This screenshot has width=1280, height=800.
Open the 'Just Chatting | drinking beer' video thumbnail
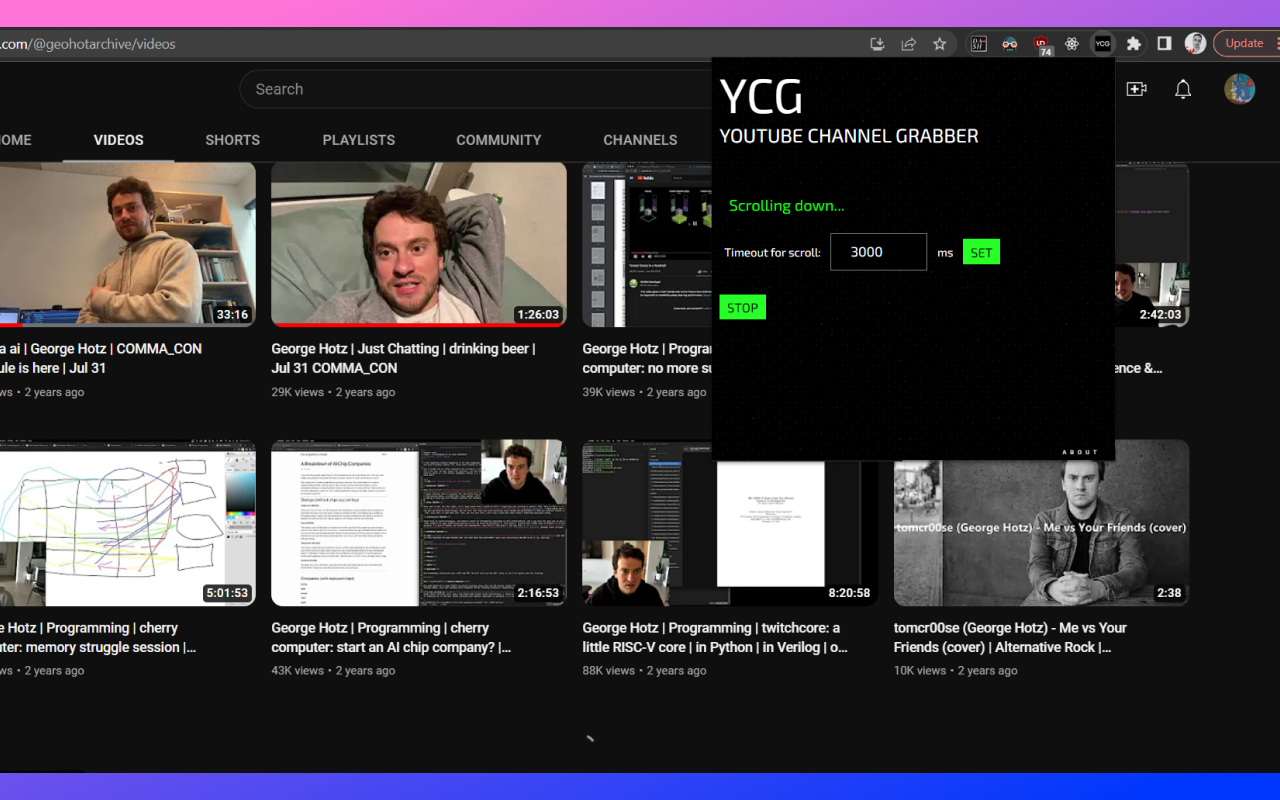(419, 245)
